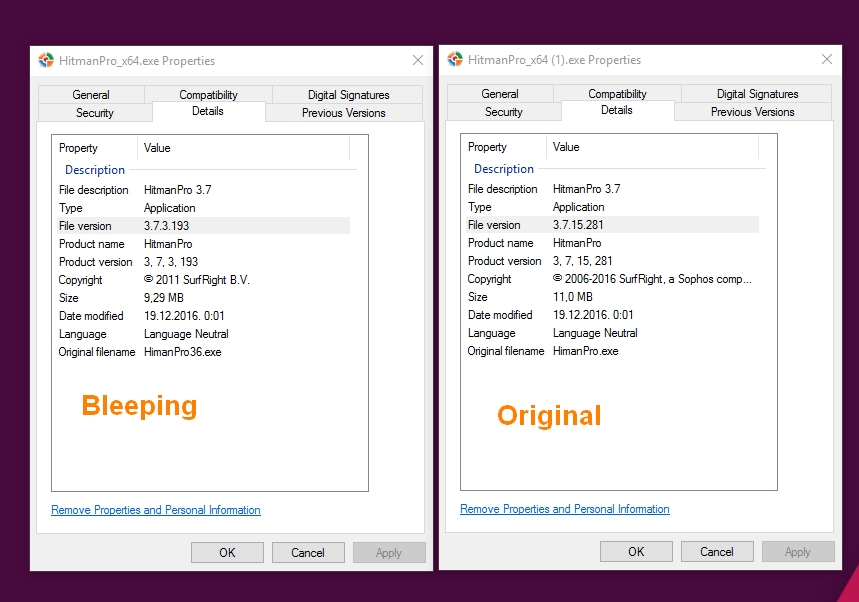
Task: Select File version row showing 3.7.3.193
Action: [x=204, y=226]
